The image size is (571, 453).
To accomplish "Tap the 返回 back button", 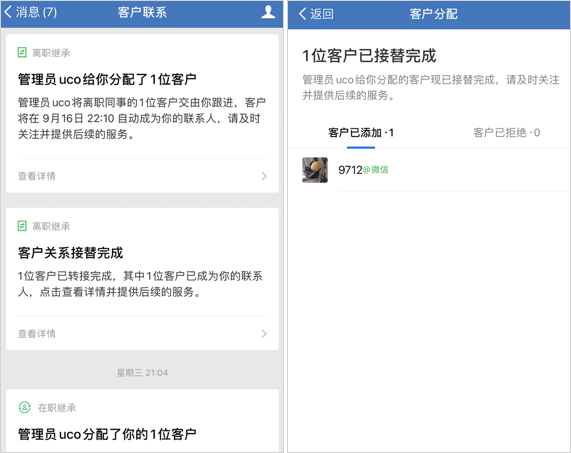I will click(x=316, y=14).
